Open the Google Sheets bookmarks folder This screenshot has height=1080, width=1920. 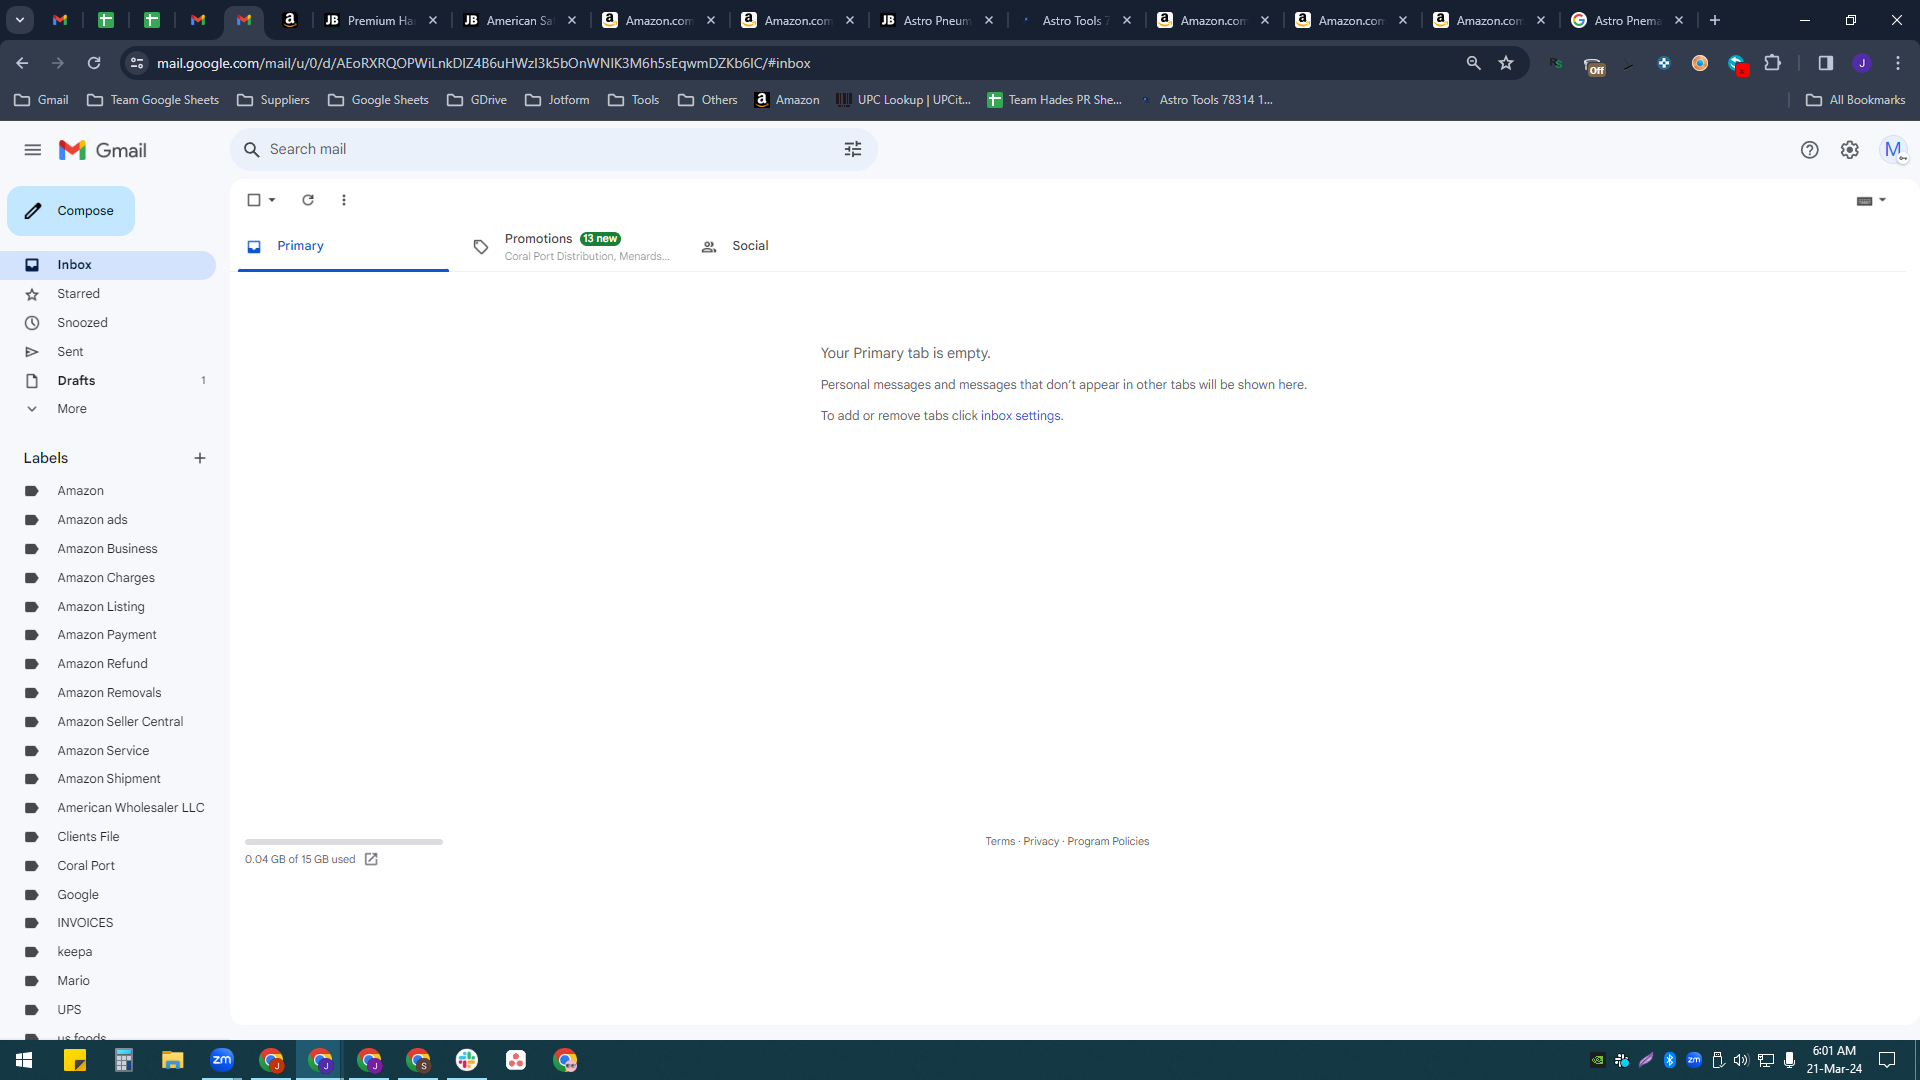(x=378, y=100)
